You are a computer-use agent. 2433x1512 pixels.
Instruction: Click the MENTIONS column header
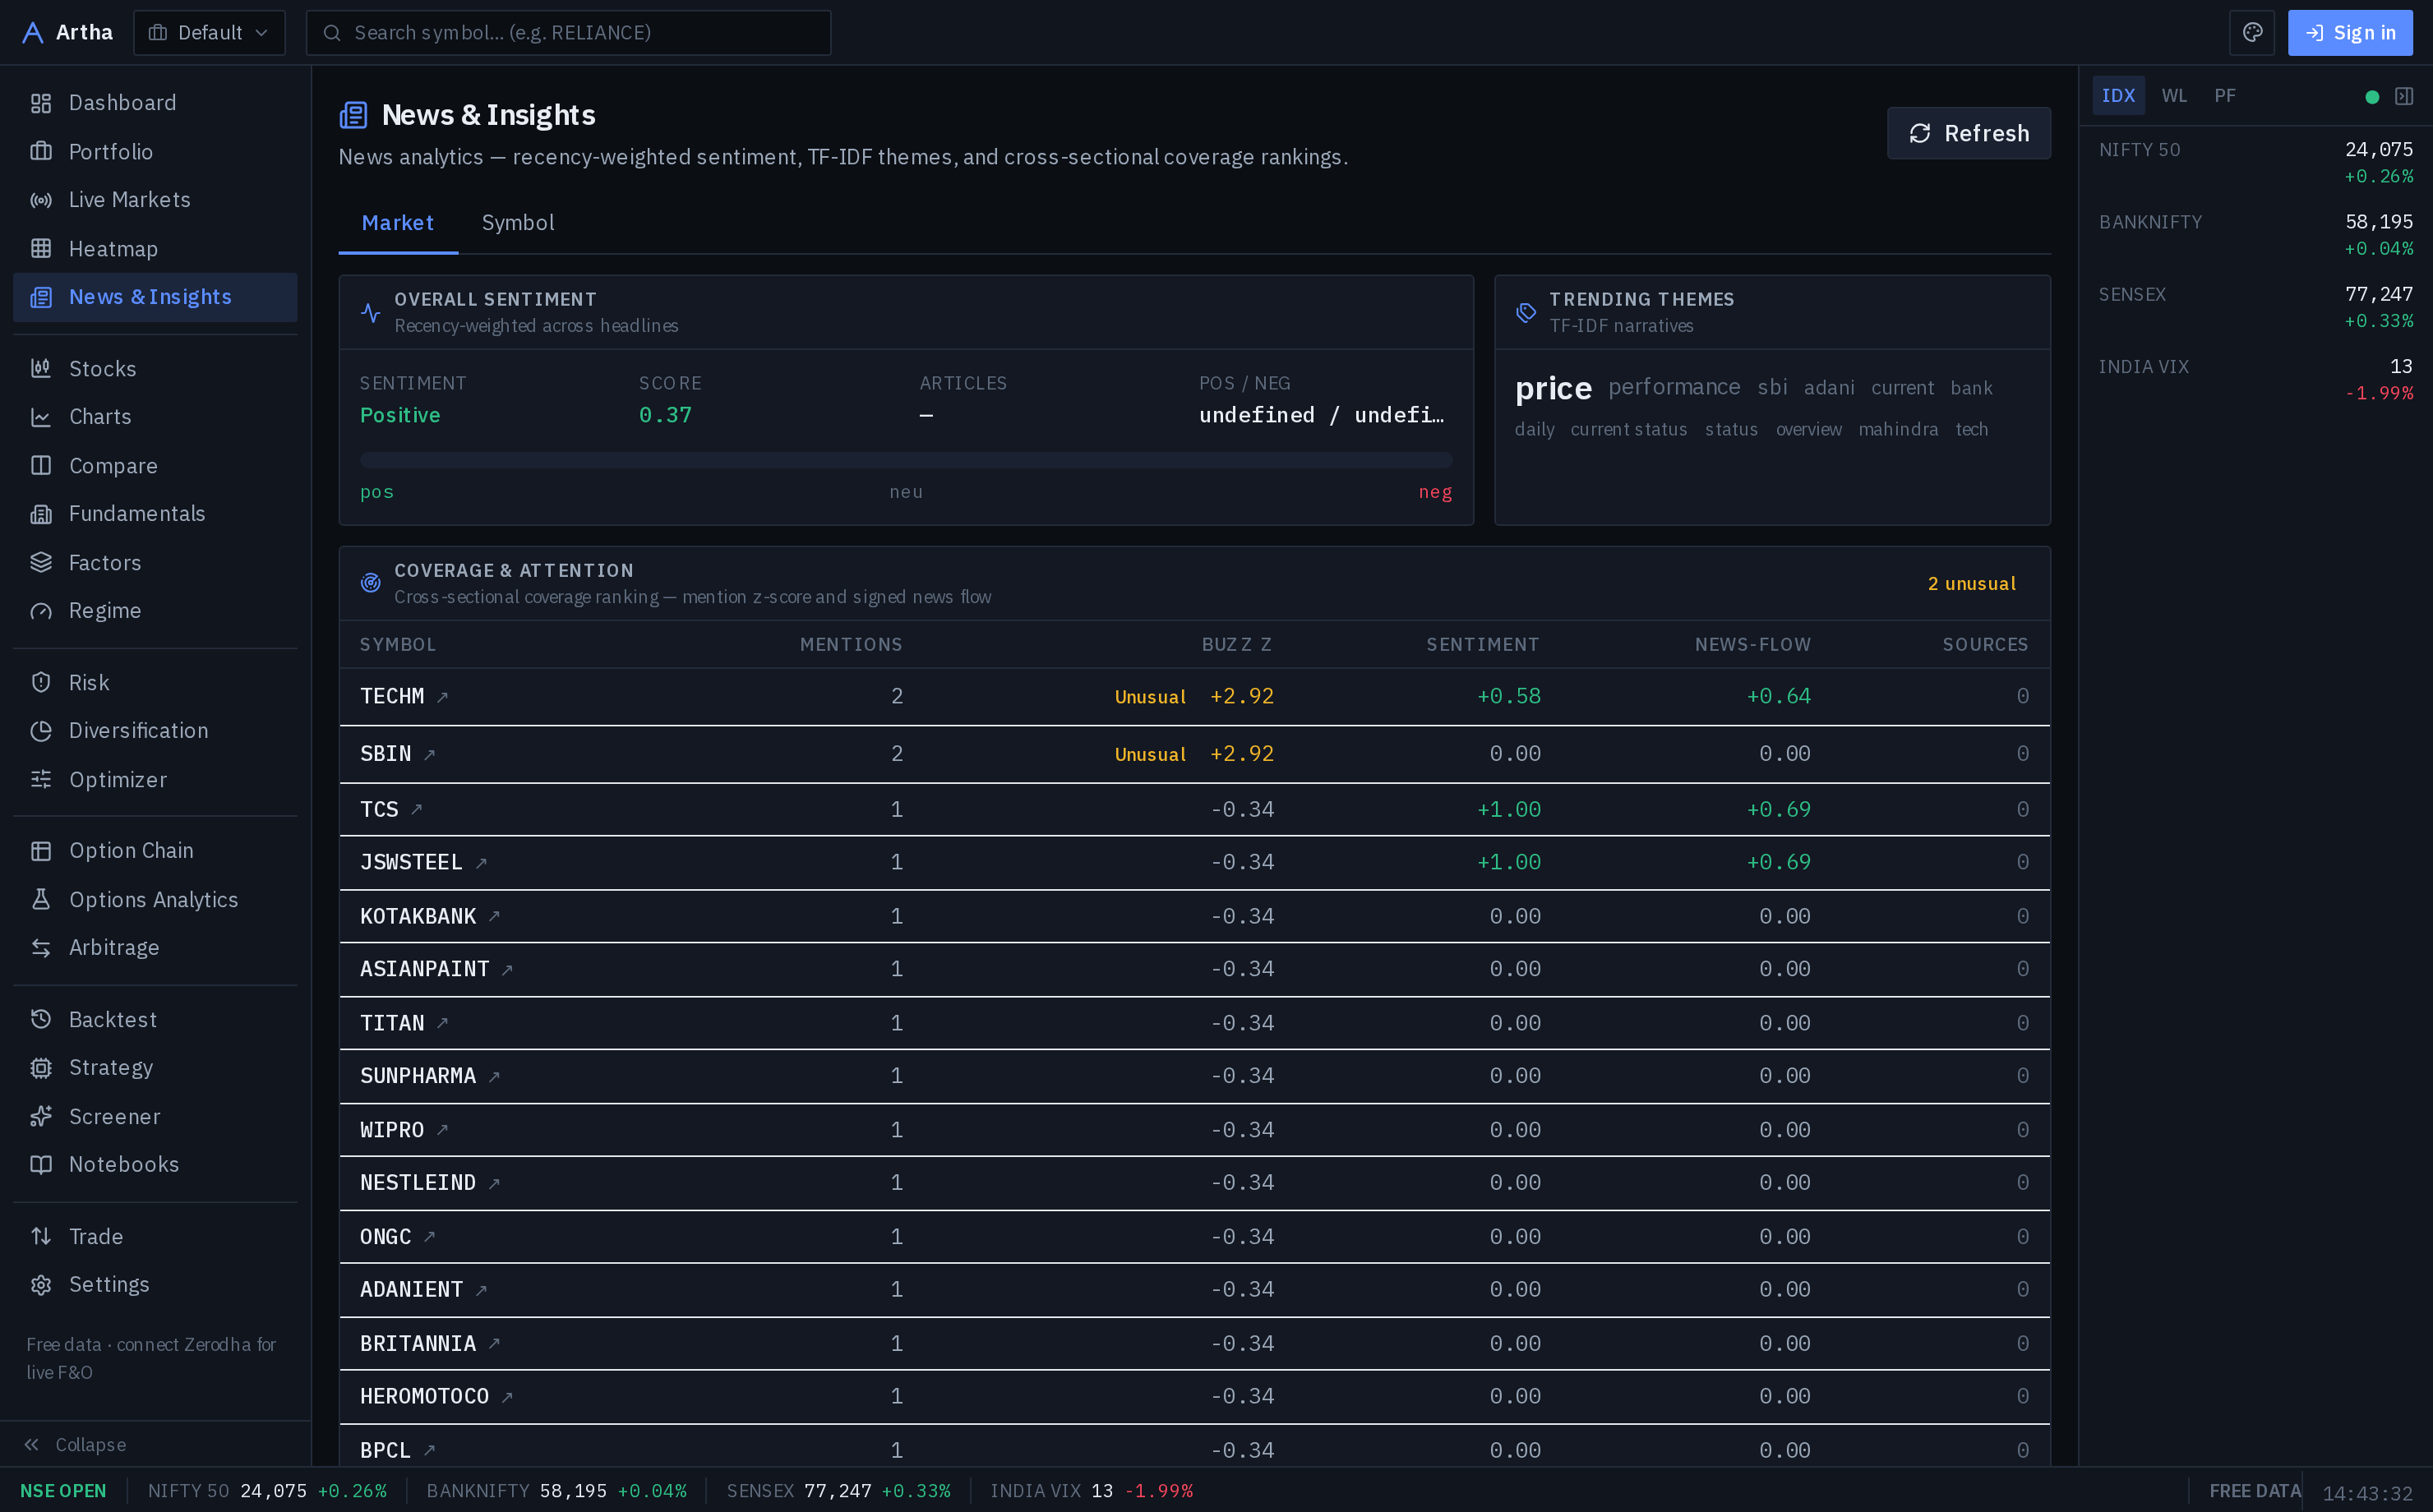851,645
